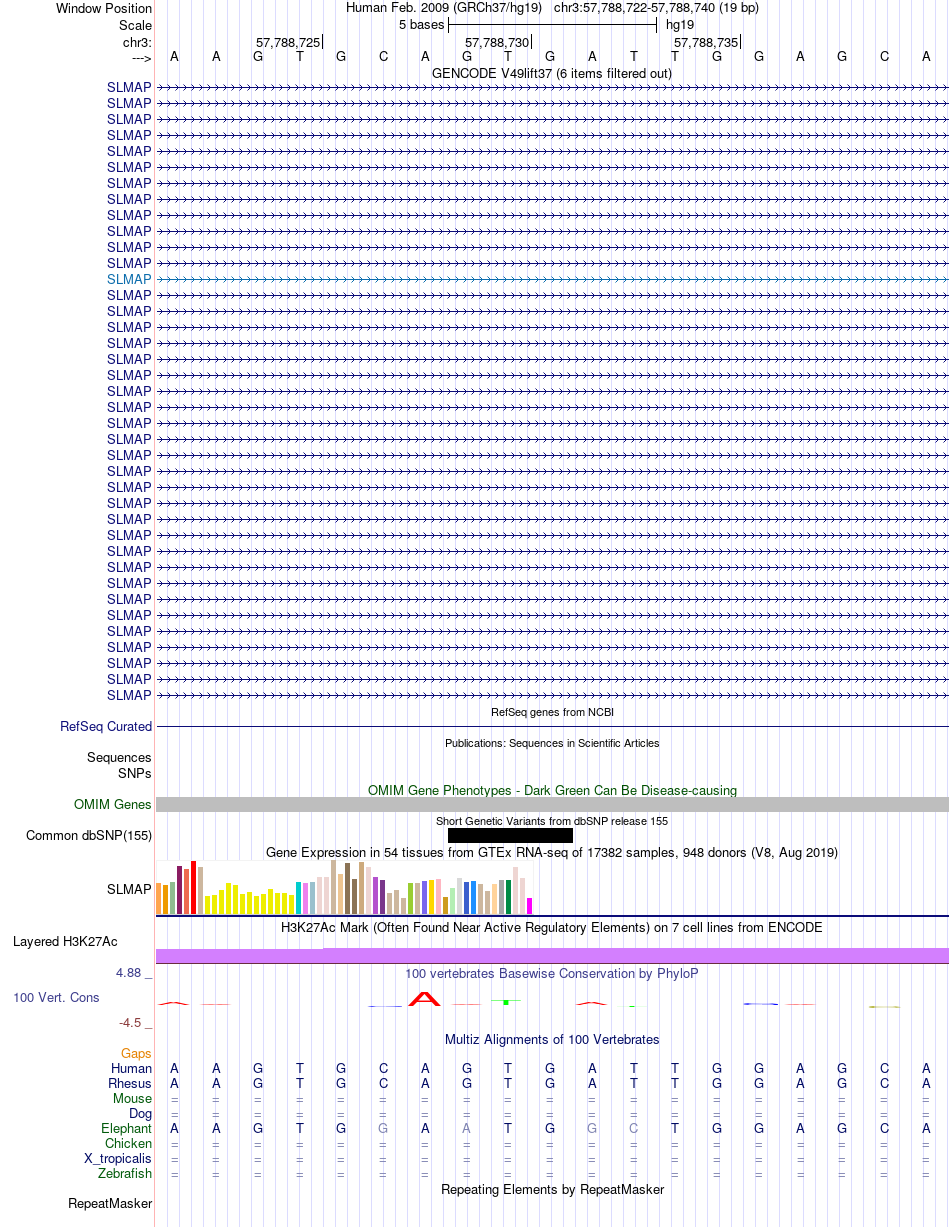Click the Dog alignment row label
This screenshot has height=1227, width=950.
(x=140, y=1114)
